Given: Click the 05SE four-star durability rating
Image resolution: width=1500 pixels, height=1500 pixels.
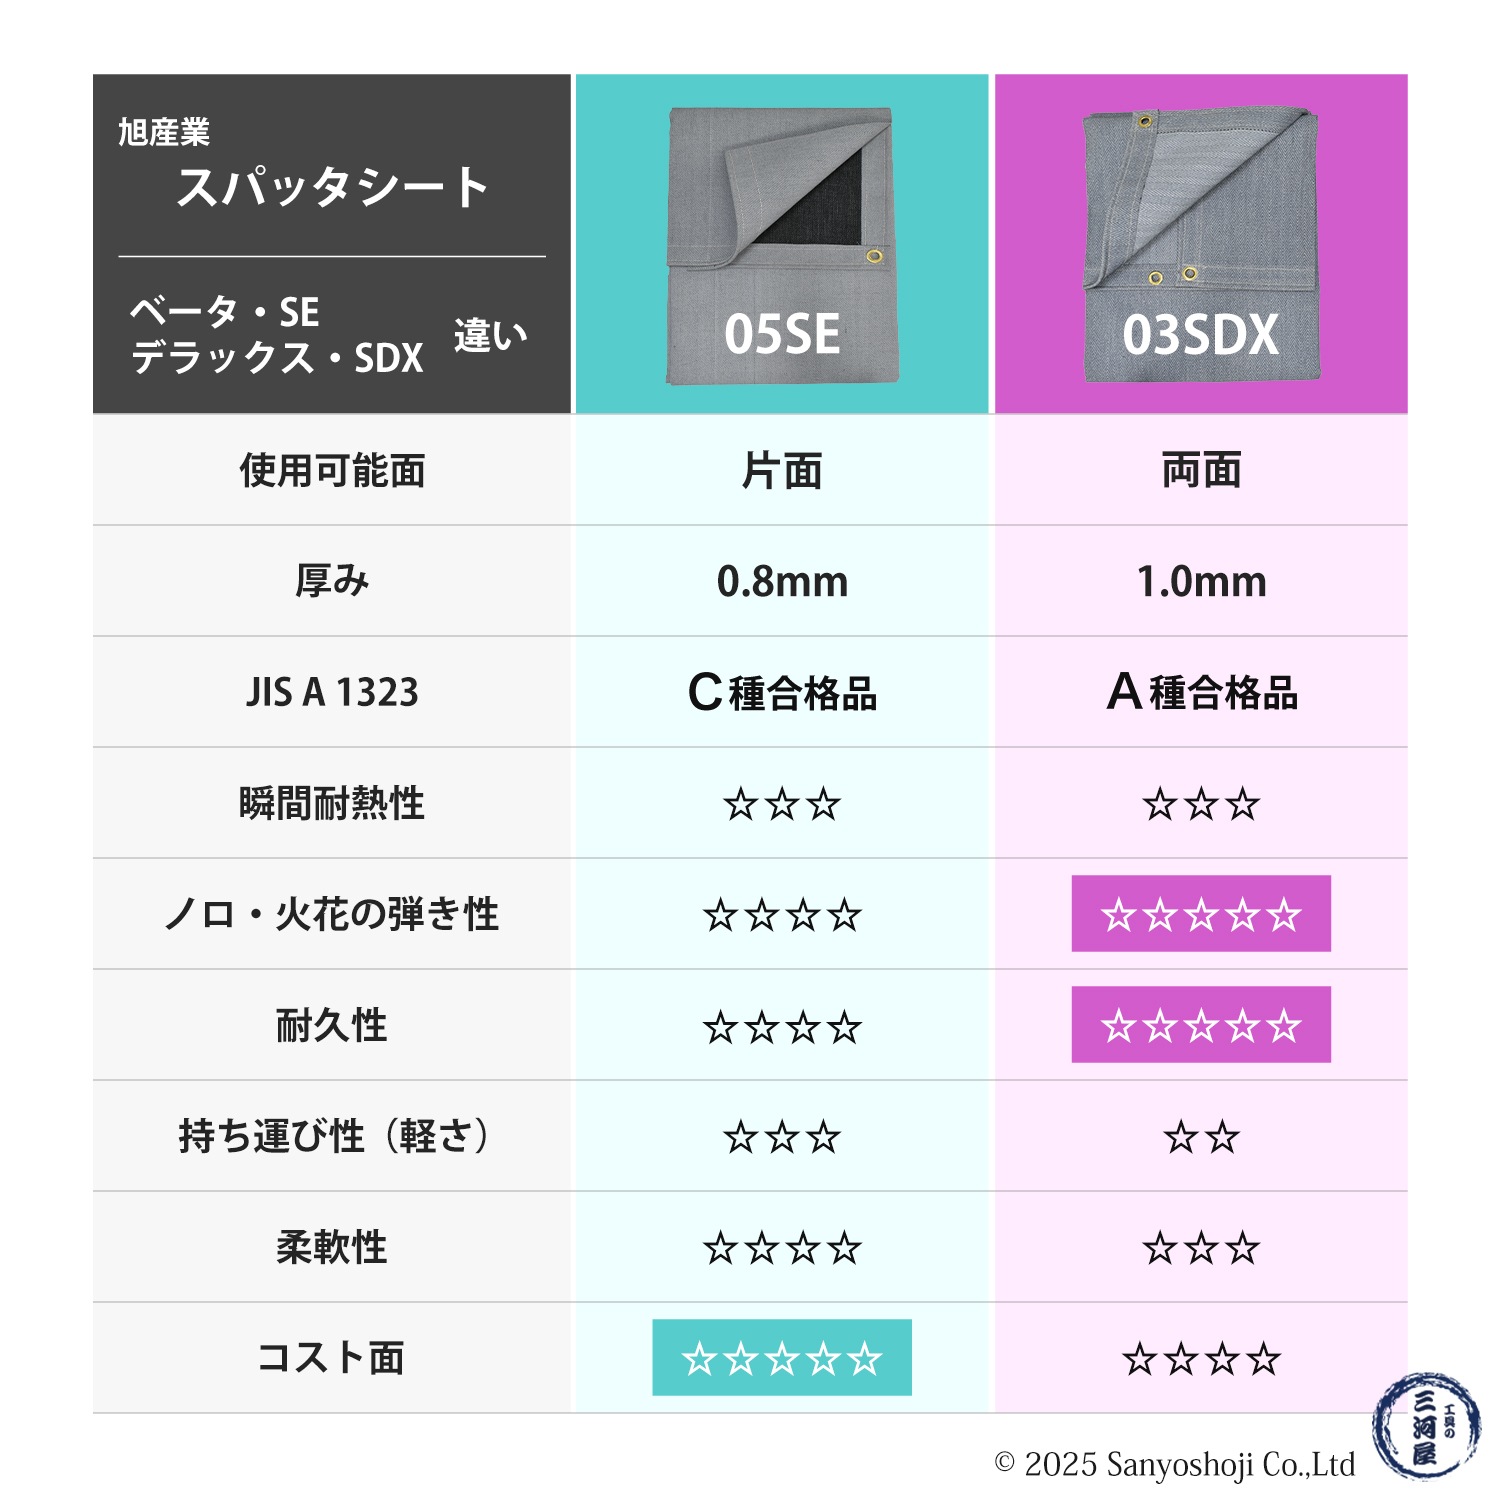Looking at the screenshot, I should 782,1026.
